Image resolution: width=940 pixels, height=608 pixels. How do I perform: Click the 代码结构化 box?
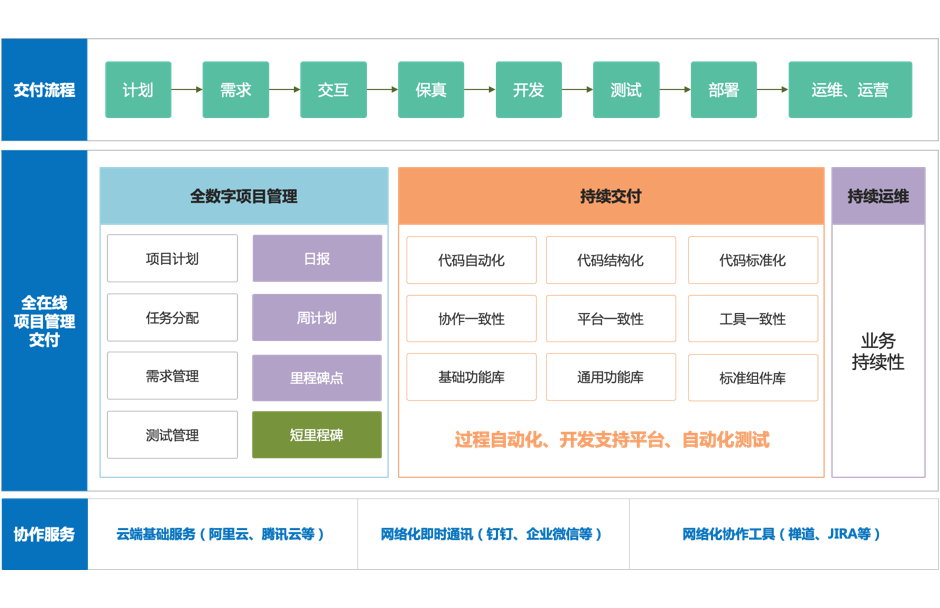click(611, 260)
